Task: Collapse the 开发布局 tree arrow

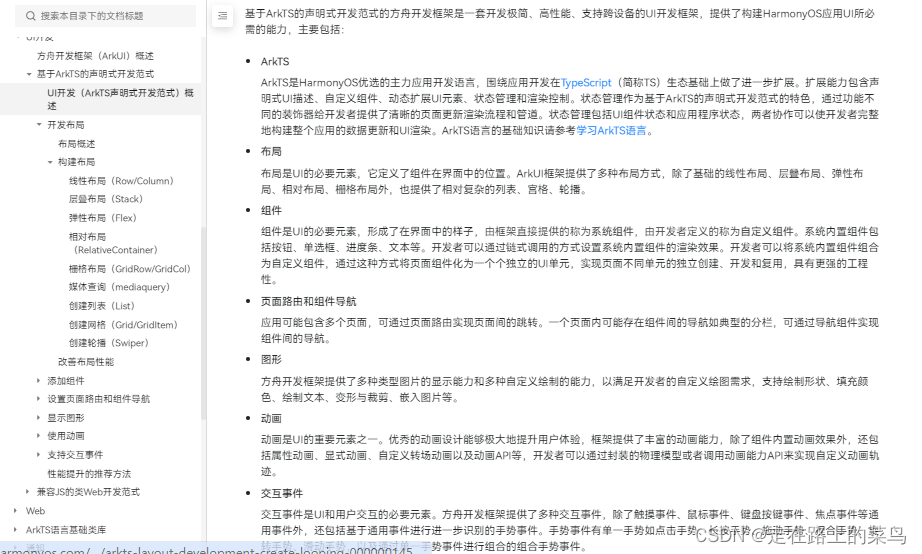Action: pos(39,125)
